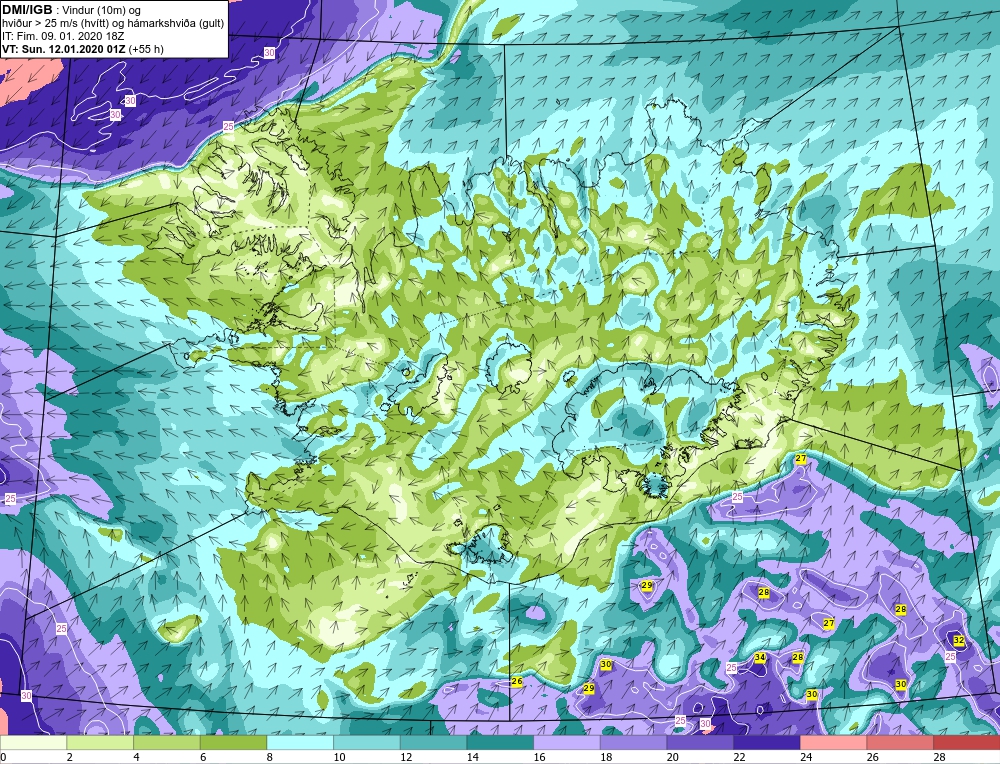This screenshot has height=764, width=1000.
Task: Click the legend scale number '12'
Action: coord(406,757)
